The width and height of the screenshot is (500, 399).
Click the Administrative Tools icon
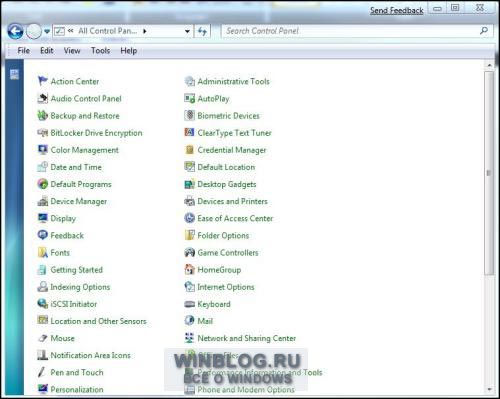[190, 81]
